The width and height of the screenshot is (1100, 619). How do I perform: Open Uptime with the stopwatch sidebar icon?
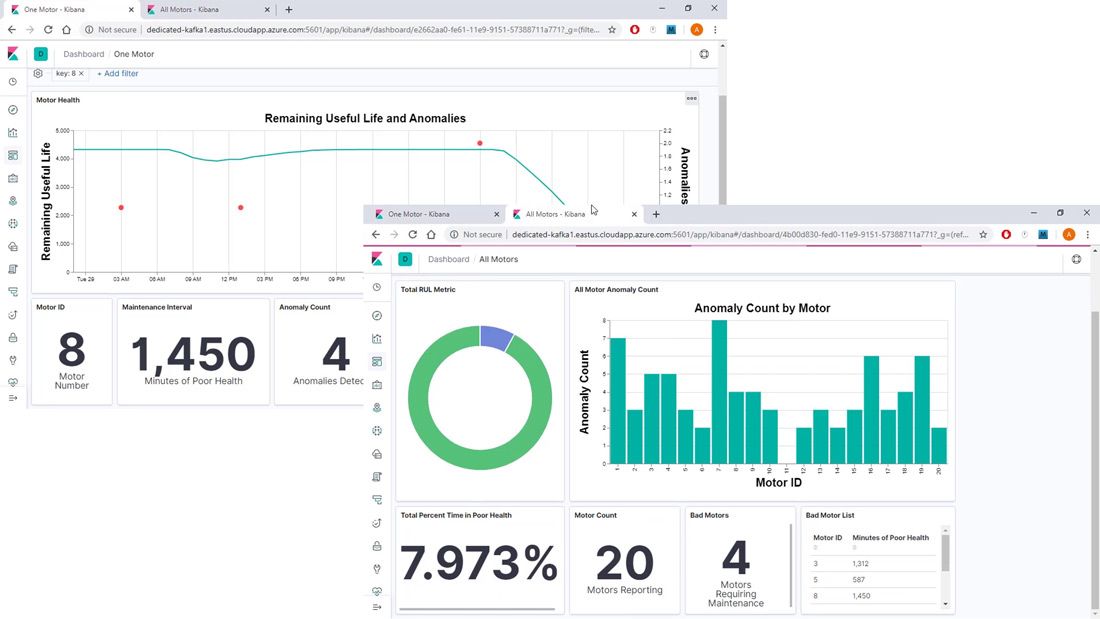12,314
